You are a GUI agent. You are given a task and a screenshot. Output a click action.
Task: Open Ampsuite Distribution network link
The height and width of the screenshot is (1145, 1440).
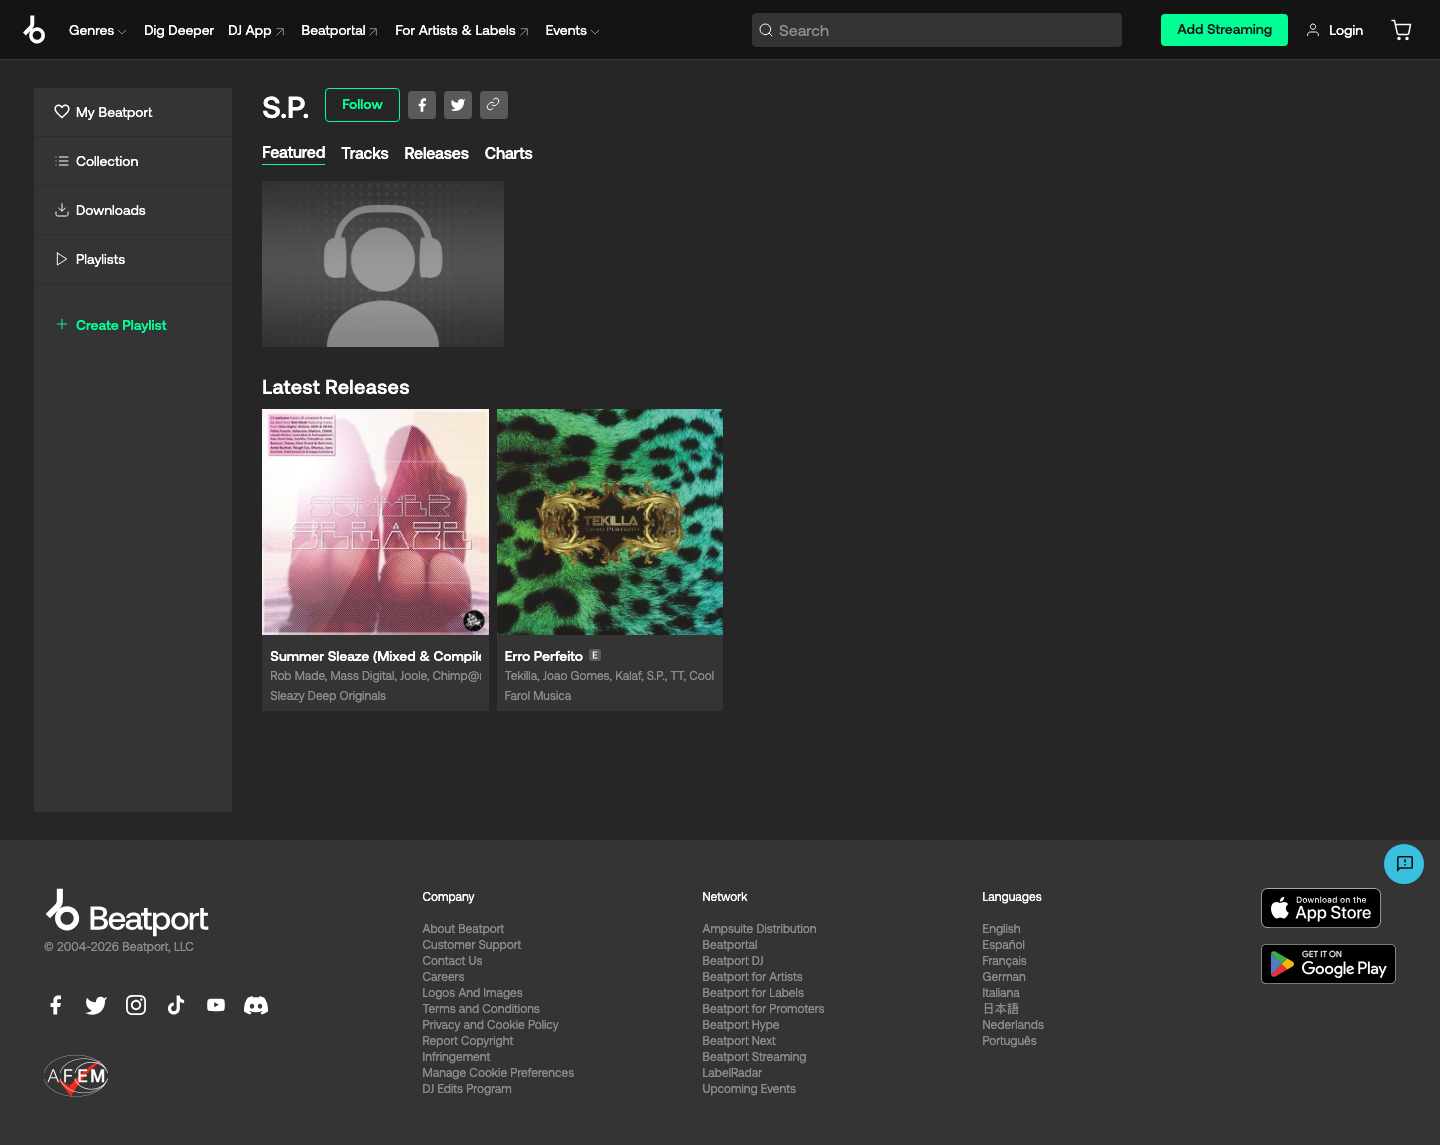pyautogui.click(x=759, y=929)
